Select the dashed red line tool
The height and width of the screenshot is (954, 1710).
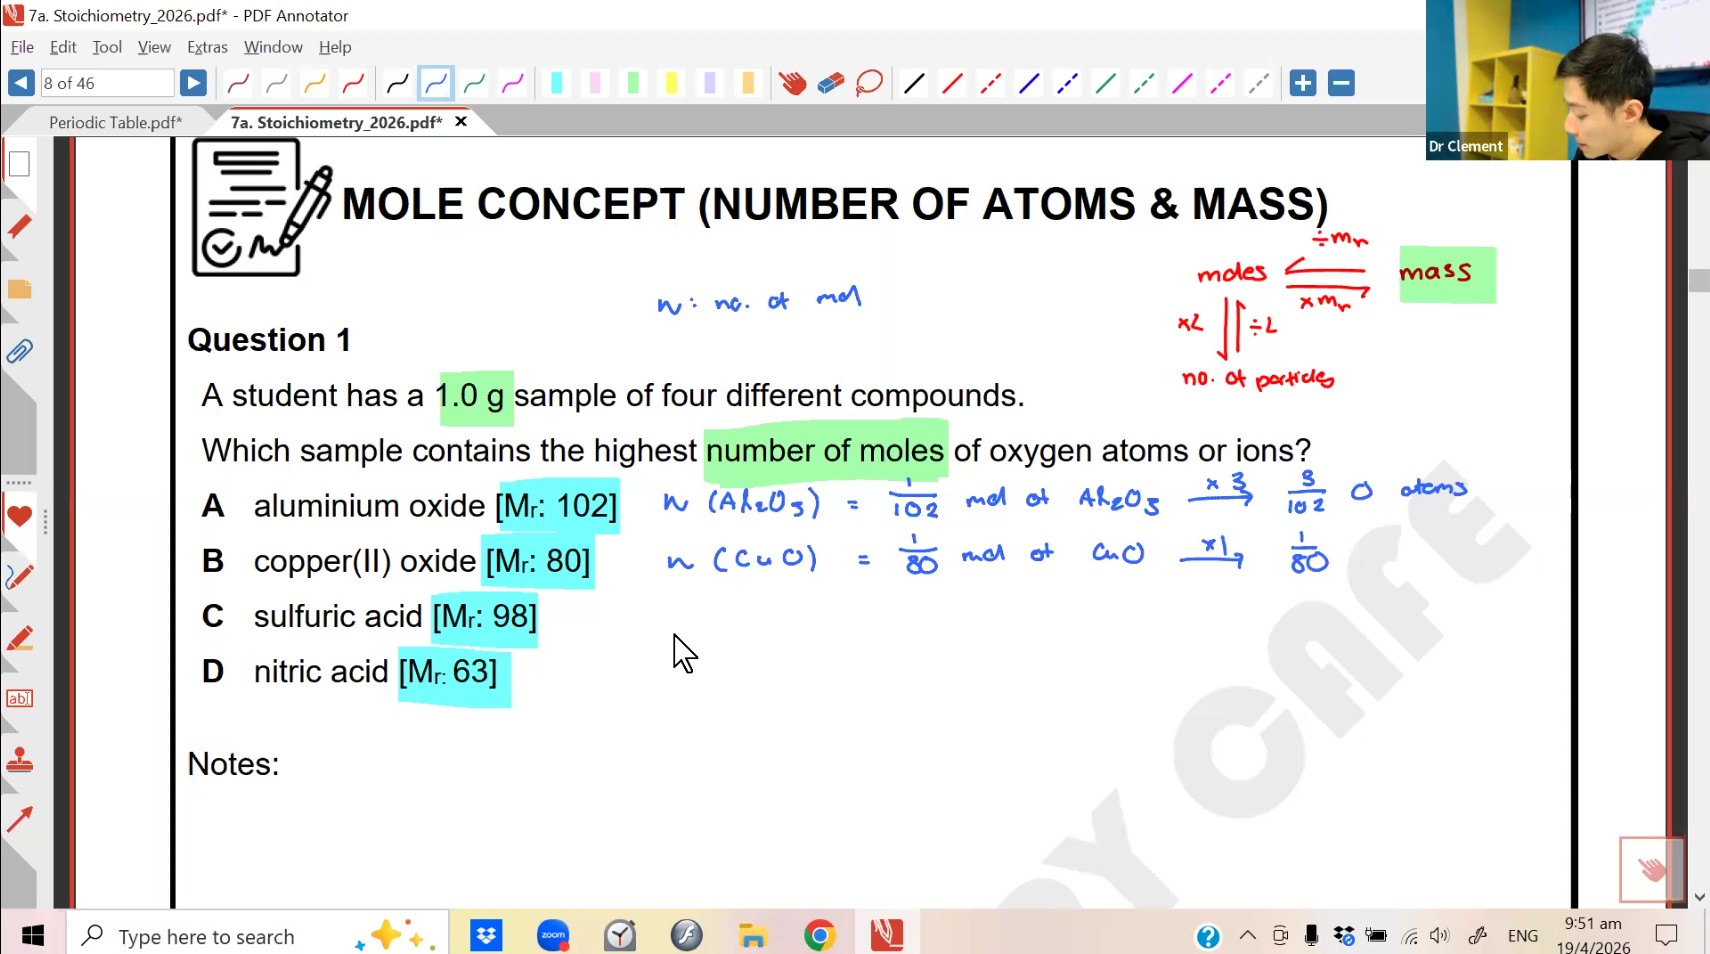[990, 83]
